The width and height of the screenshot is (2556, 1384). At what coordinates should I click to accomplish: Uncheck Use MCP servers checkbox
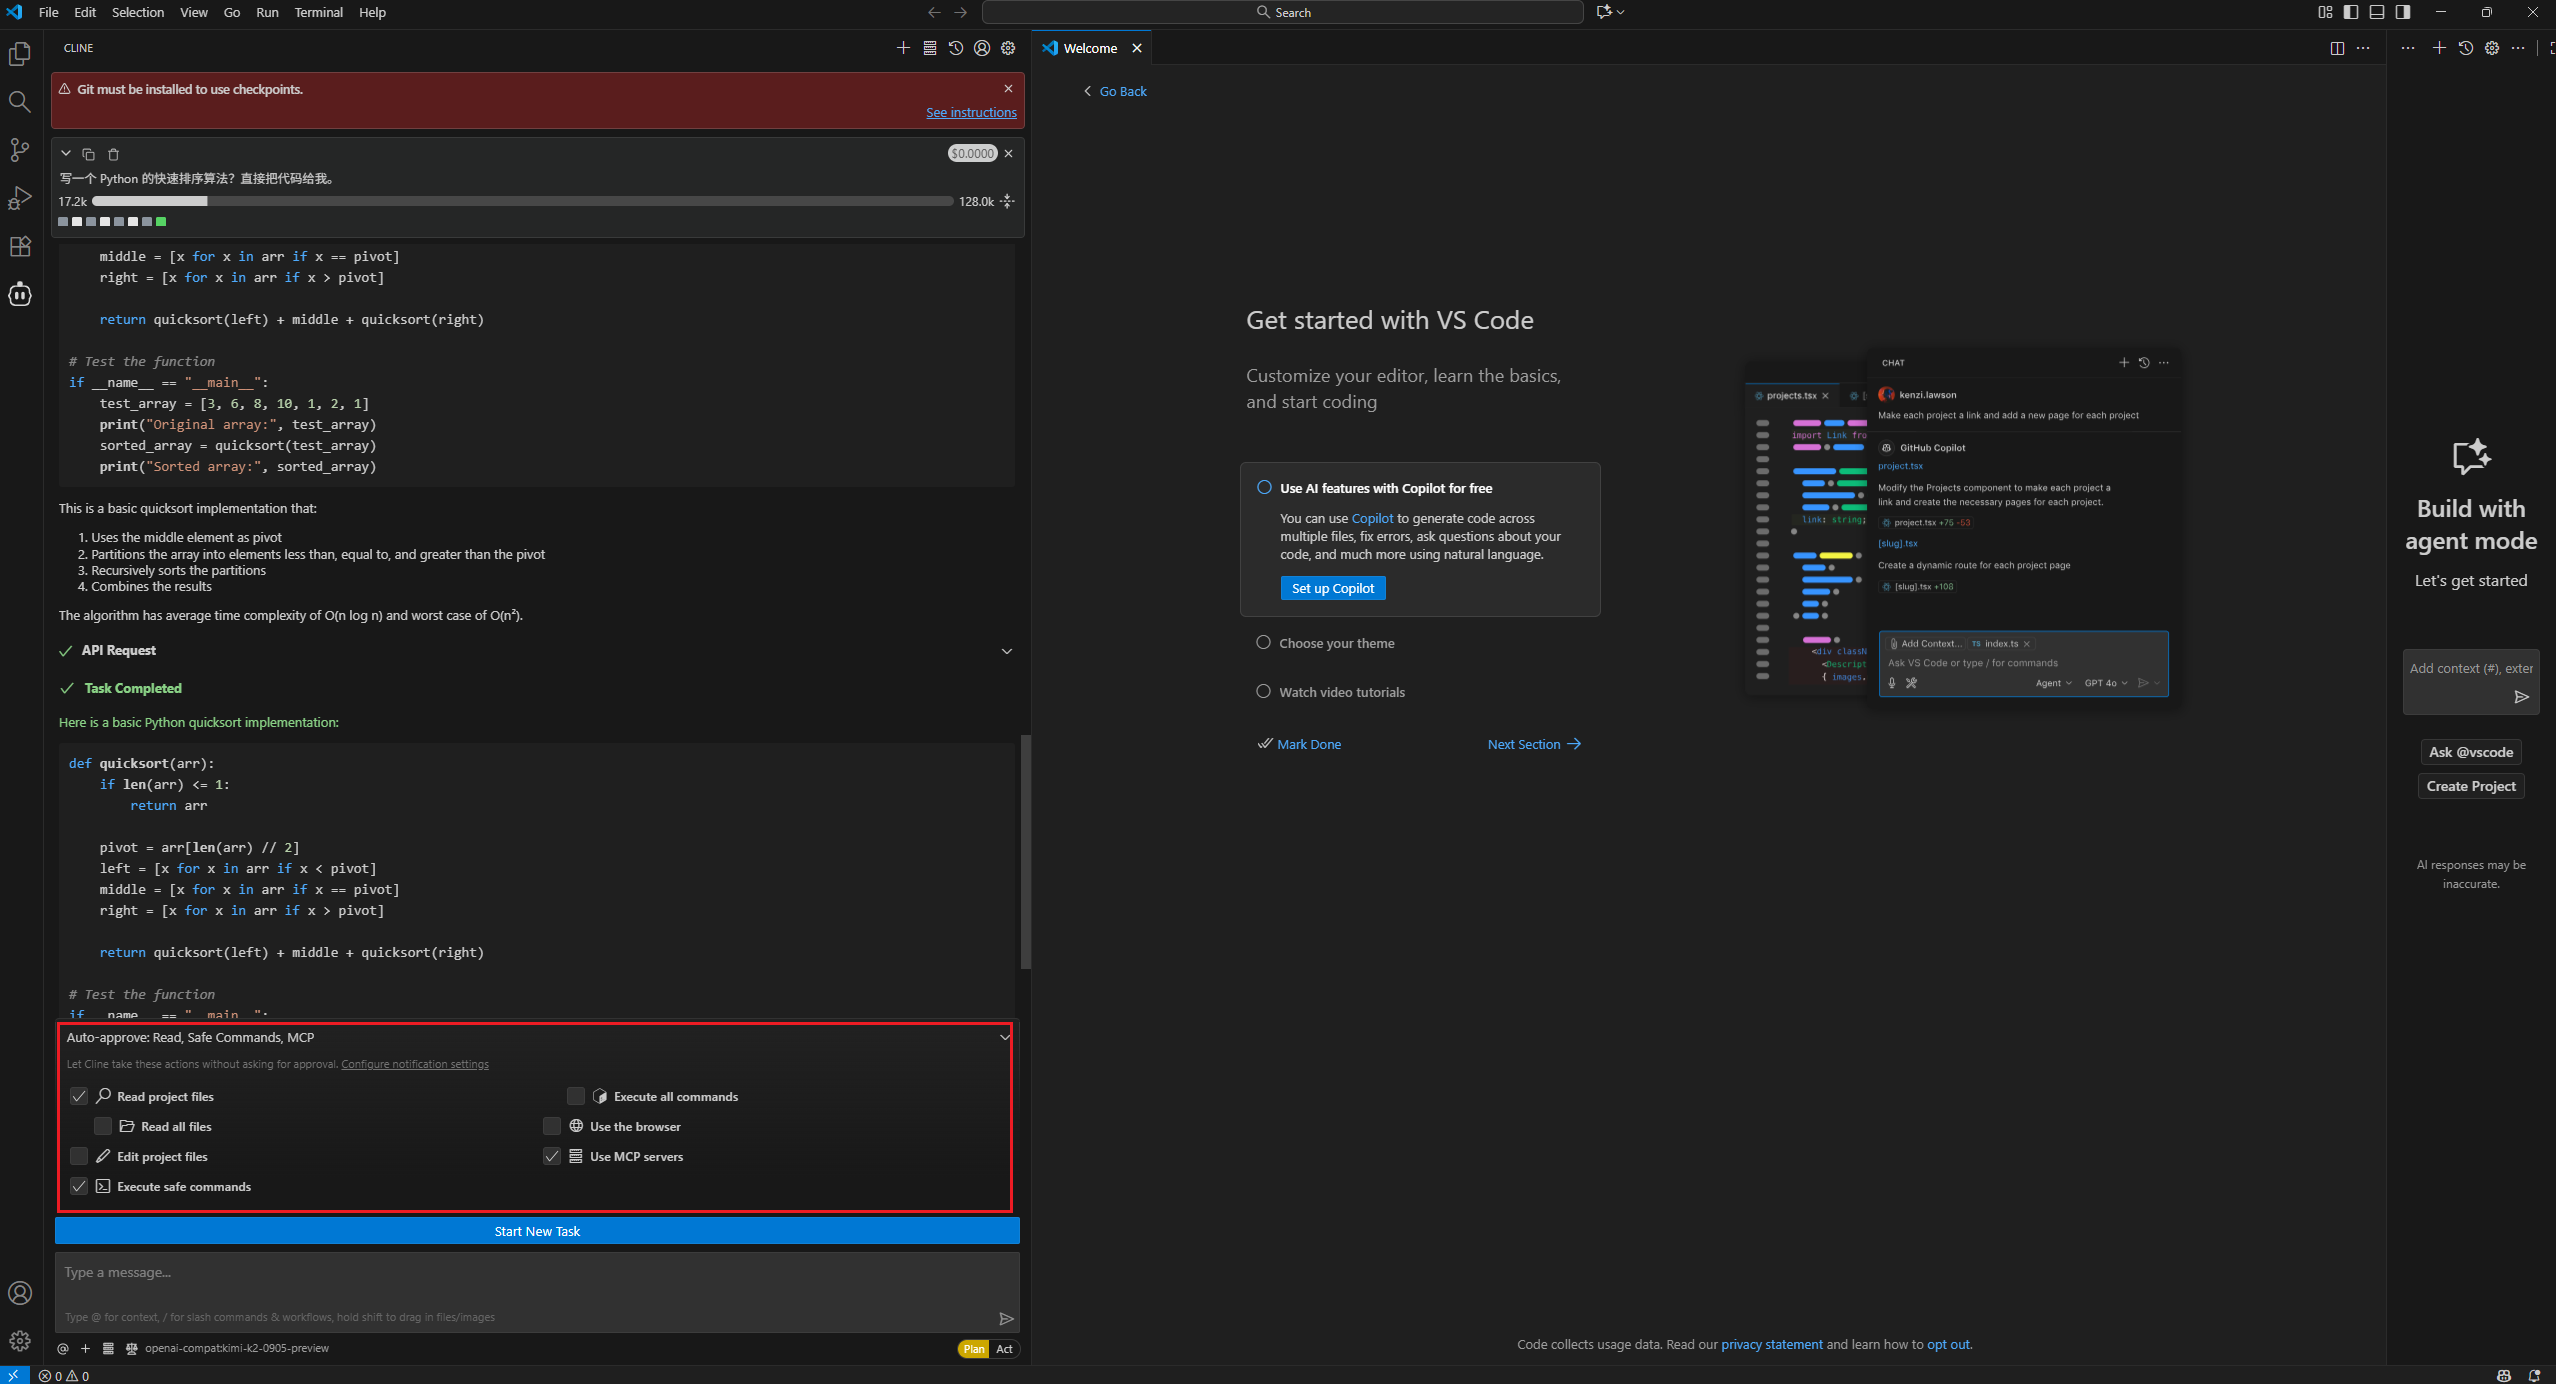552,1156
